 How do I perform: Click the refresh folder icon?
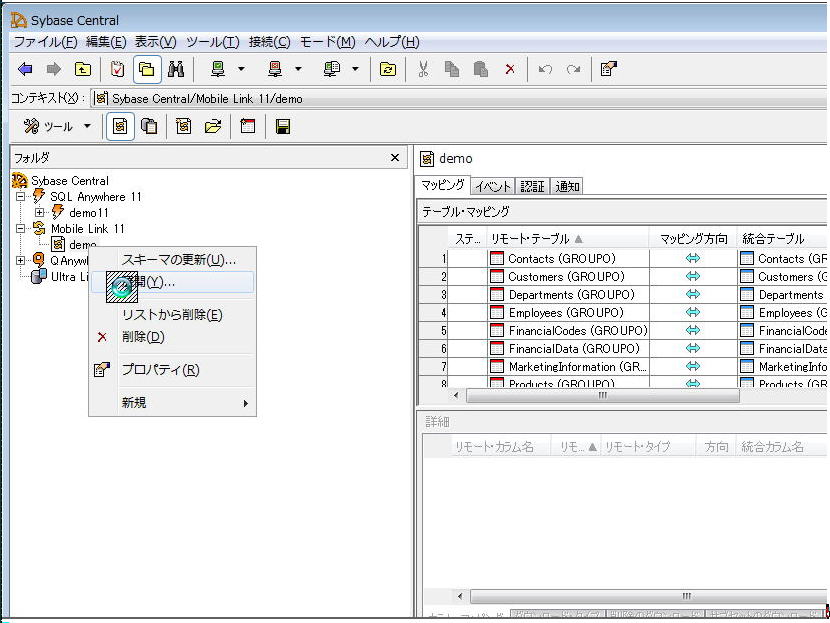(x=387, y=69)
